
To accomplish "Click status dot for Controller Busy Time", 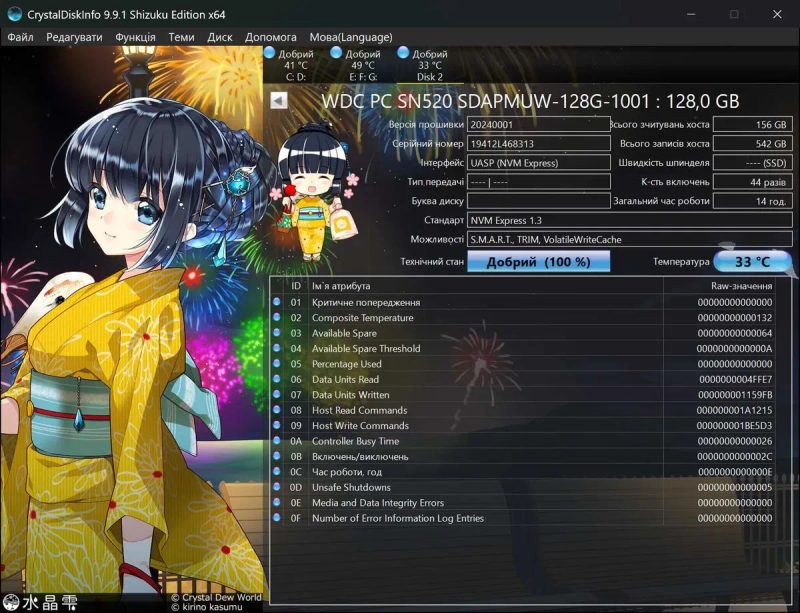I will click(277, 440).
